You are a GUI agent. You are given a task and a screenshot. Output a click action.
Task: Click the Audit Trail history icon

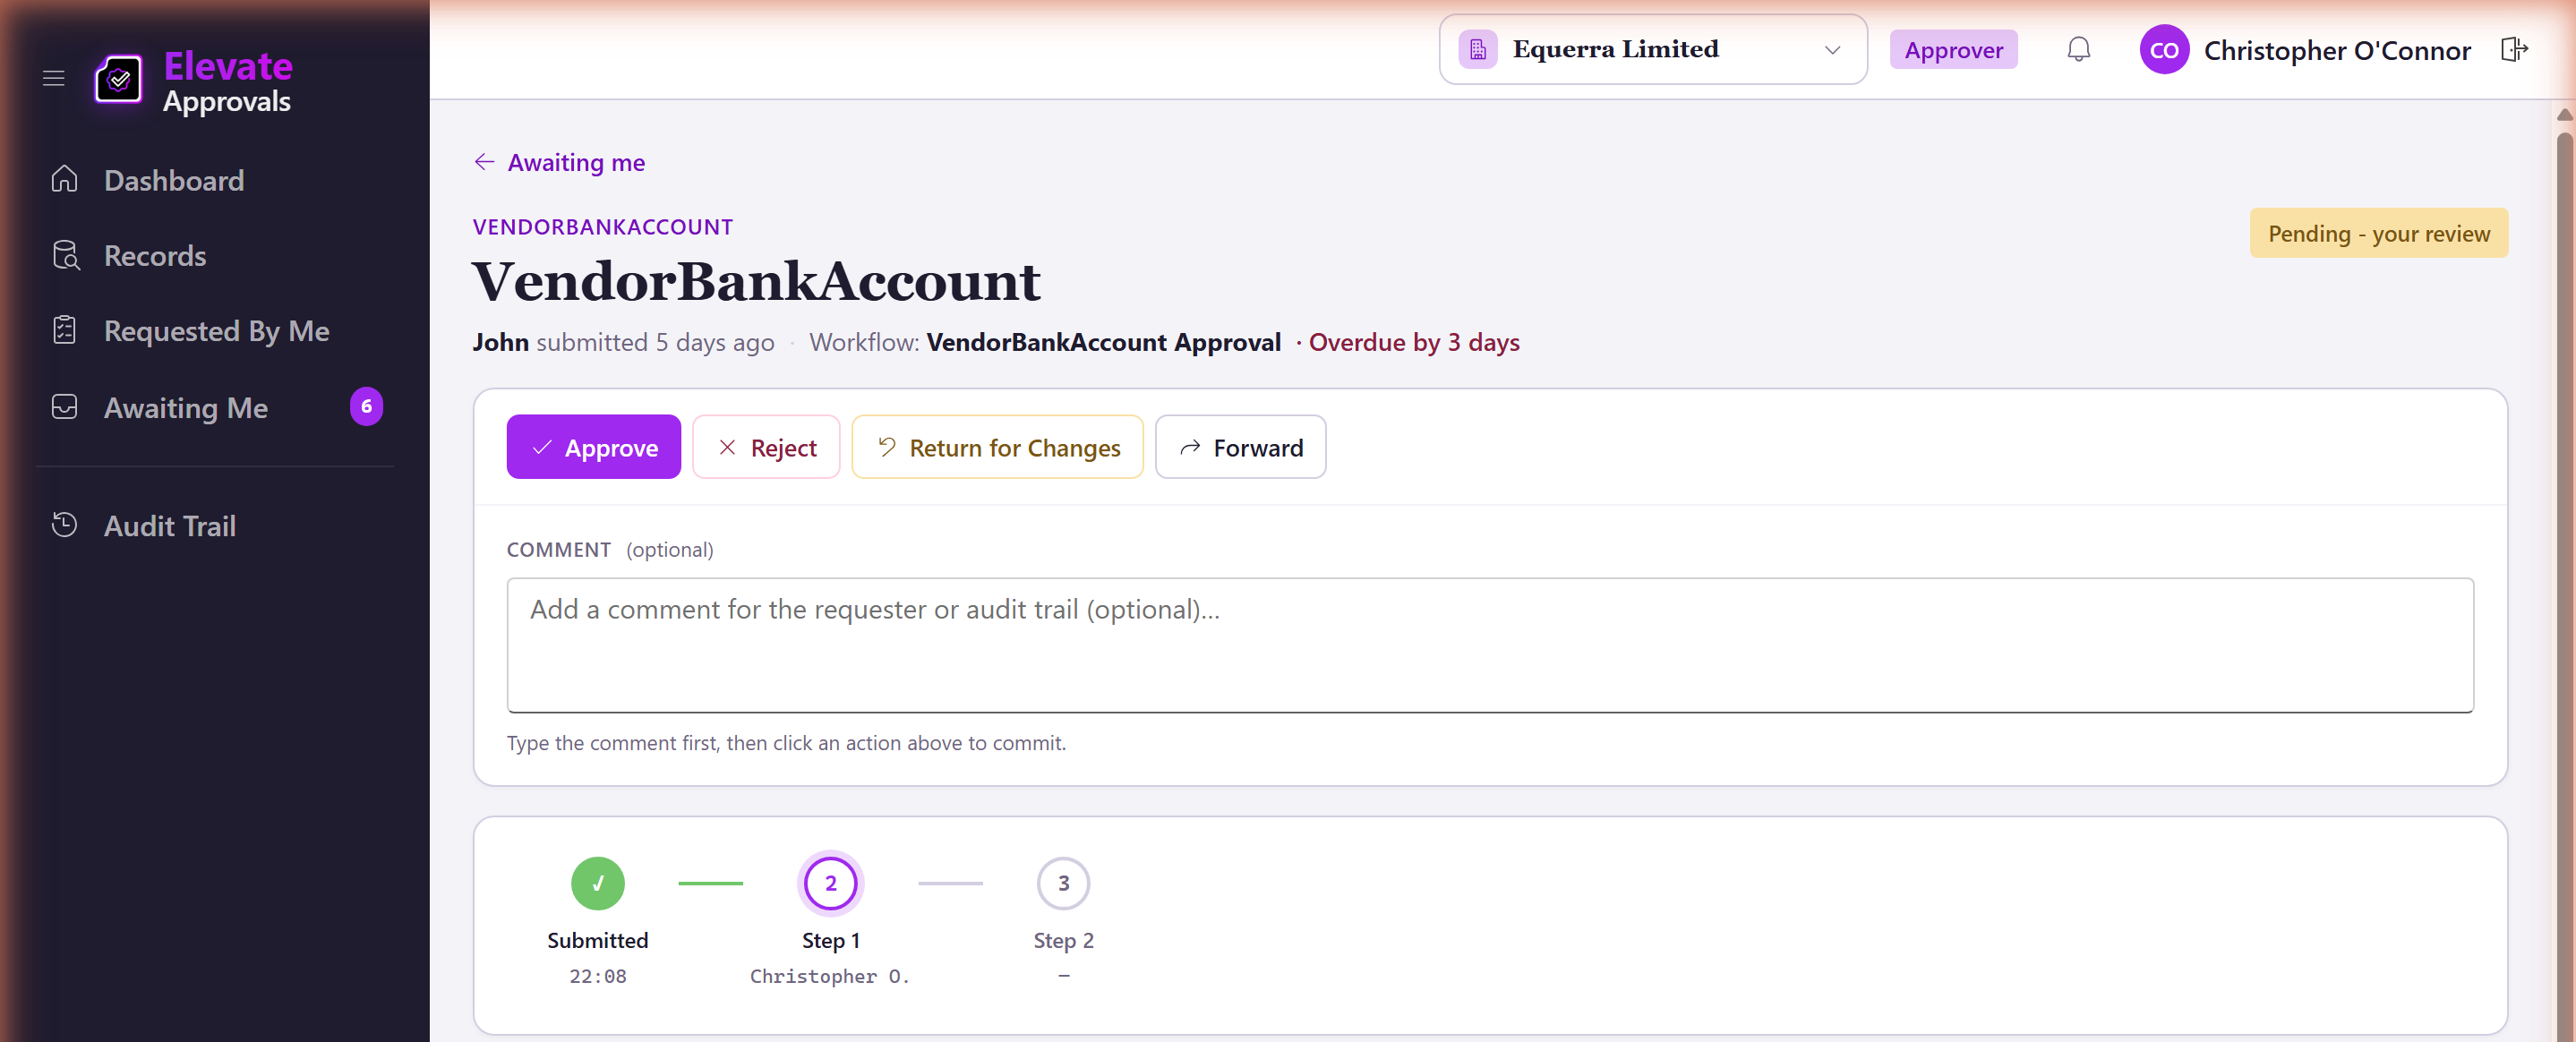(65, 525)
